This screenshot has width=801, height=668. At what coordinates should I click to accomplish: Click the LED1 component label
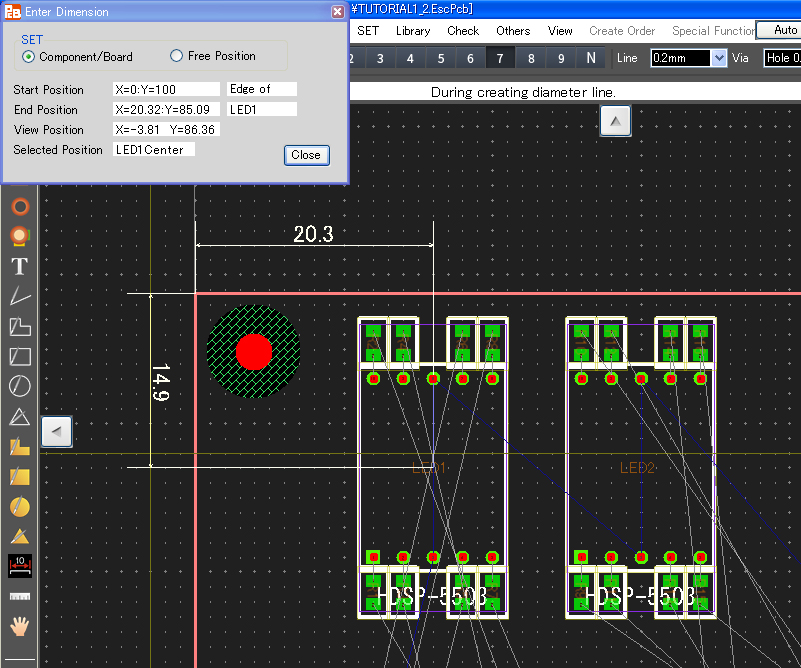[429, 467]
